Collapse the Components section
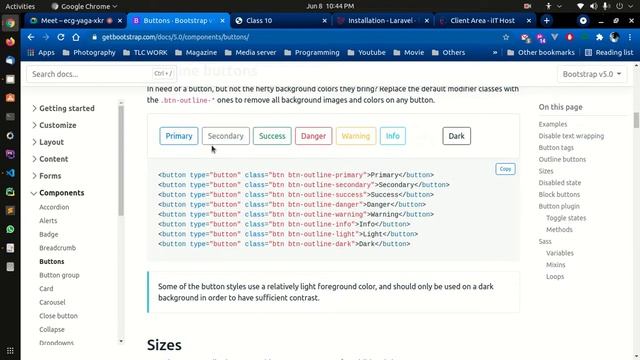The width and height of the screenshot is (640, 360). [58, 193]
